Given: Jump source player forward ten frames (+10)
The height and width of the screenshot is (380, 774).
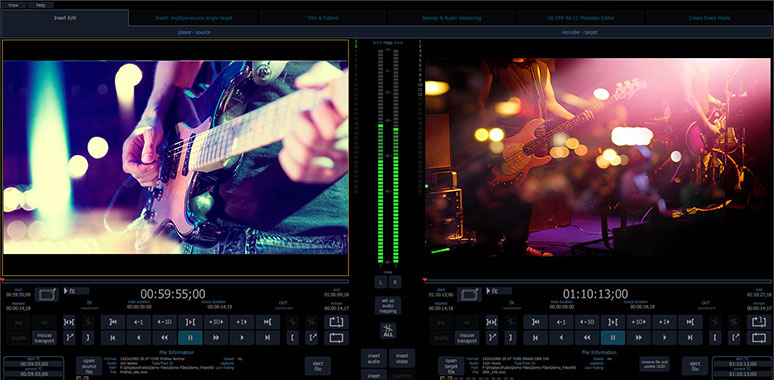Looking at the screenshot, I should point(216,322).
